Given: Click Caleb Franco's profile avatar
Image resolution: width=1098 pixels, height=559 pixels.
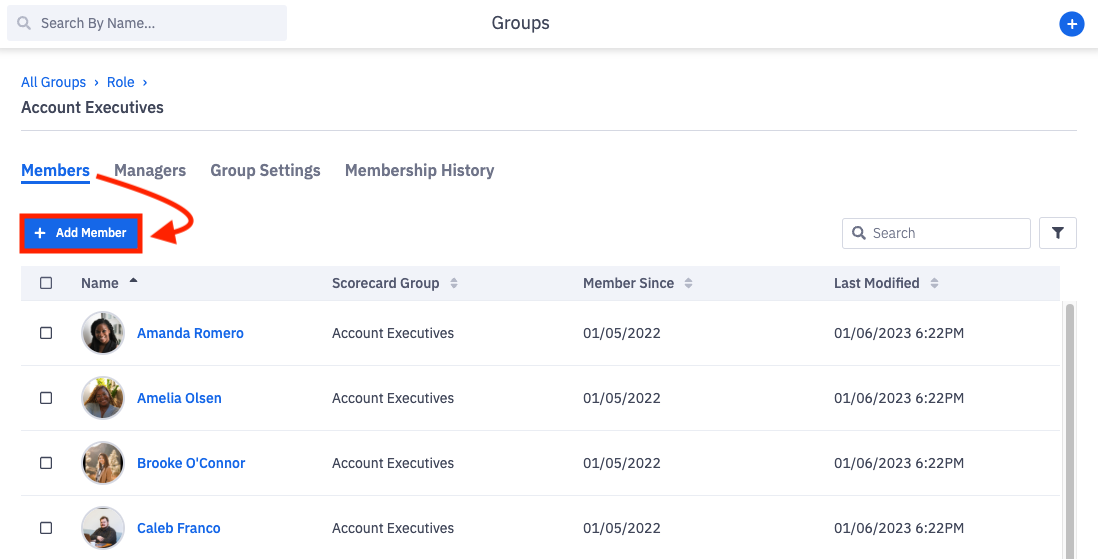Looking at the screenshot, I should pos(103,528).
